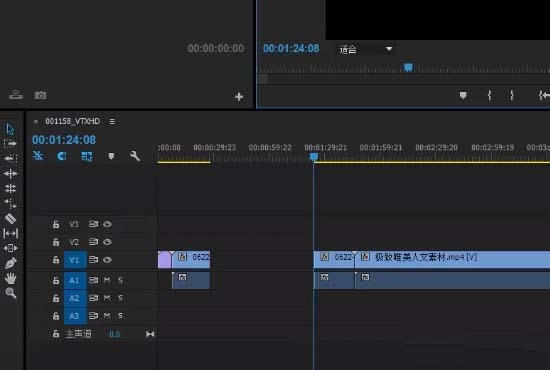Toggle sync lock on track A3
Image resolution: width=550 pixels, height=370 pixels.
93,316
